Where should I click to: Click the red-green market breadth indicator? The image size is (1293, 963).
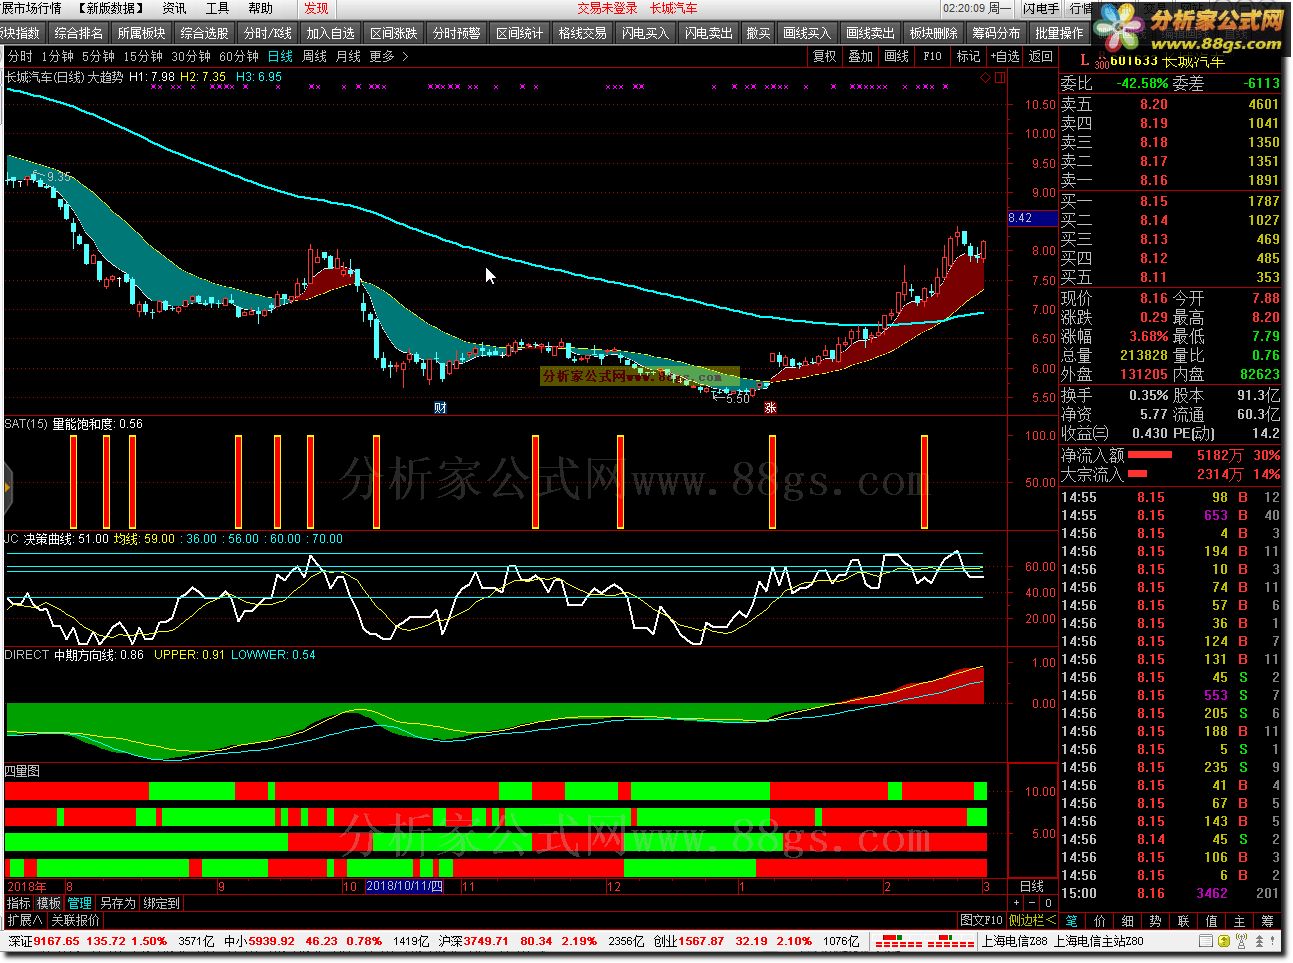[x=925, y=942]
